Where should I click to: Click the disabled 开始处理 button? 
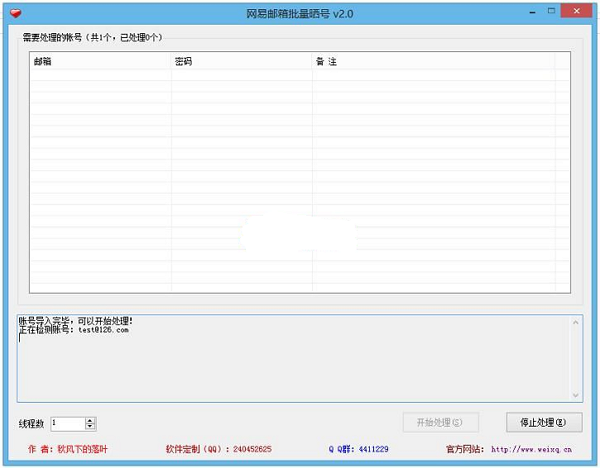tap(440, 422)
